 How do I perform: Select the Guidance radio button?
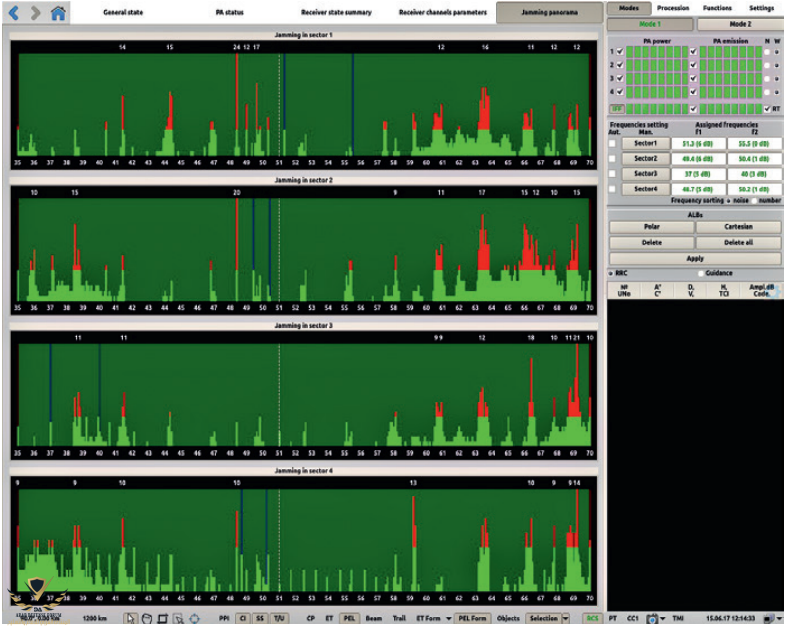coord(701,273)
